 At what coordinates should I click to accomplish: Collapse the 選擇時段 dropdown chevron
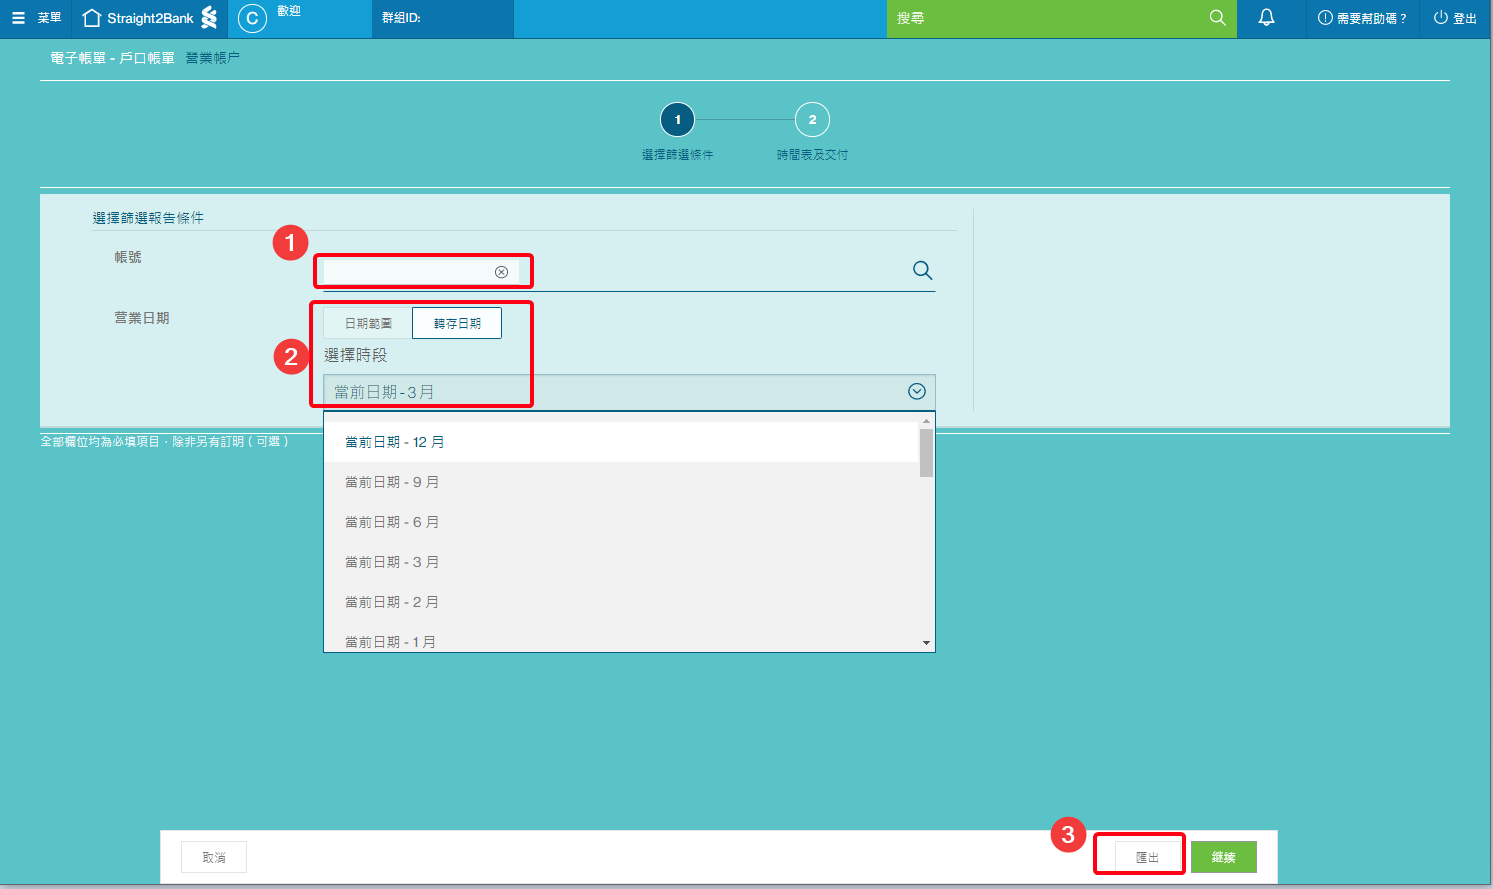tap(916, 392)
